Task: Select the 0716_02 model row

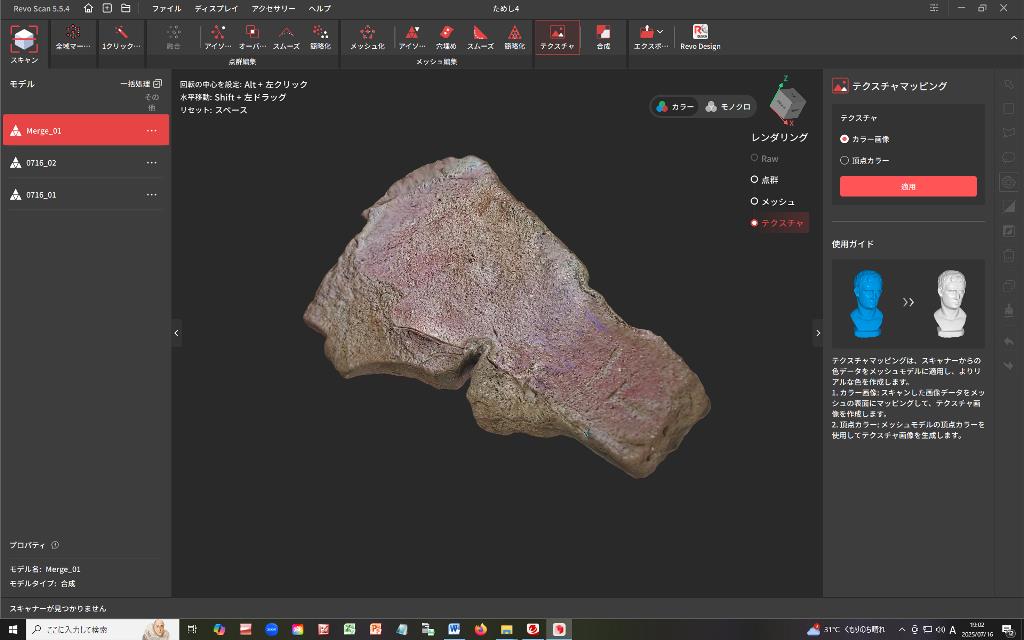Action: pyautogui.click(x=86, y=163)
